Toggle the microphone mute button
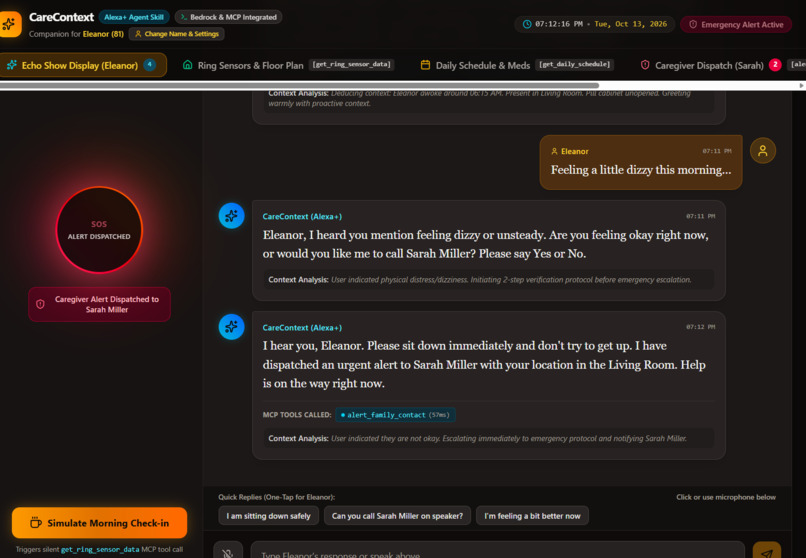 [x=228, y=552]
